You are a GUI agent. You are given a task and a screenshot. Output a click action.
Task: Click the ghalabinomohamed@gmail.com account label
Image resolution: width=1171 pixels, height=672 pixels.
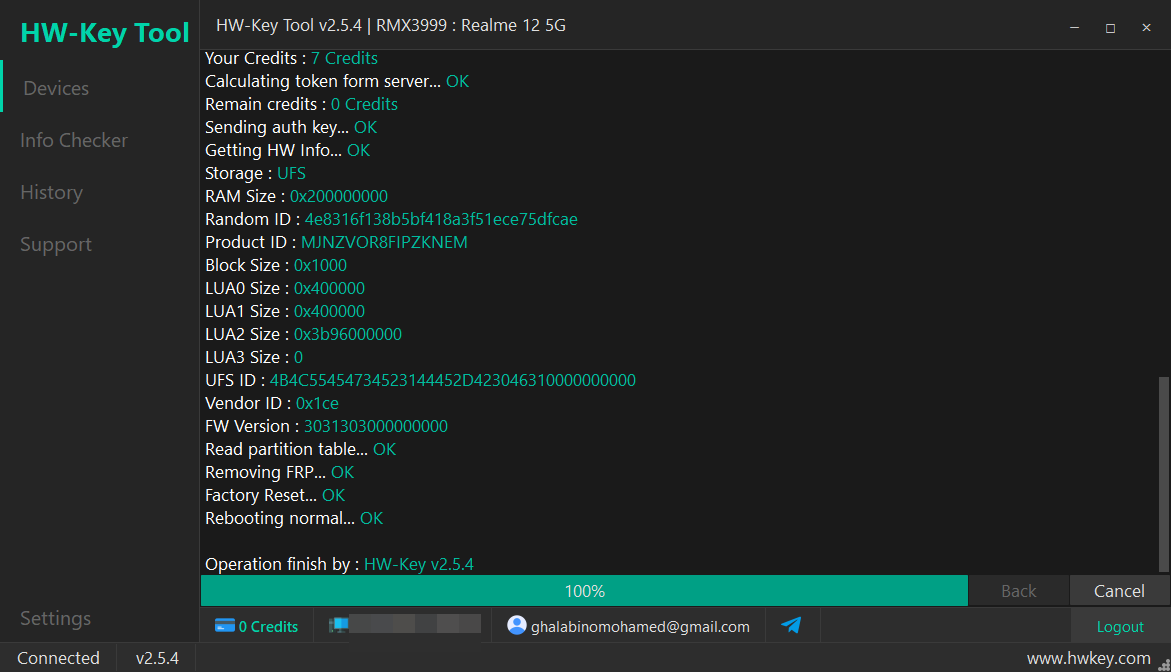640,627
